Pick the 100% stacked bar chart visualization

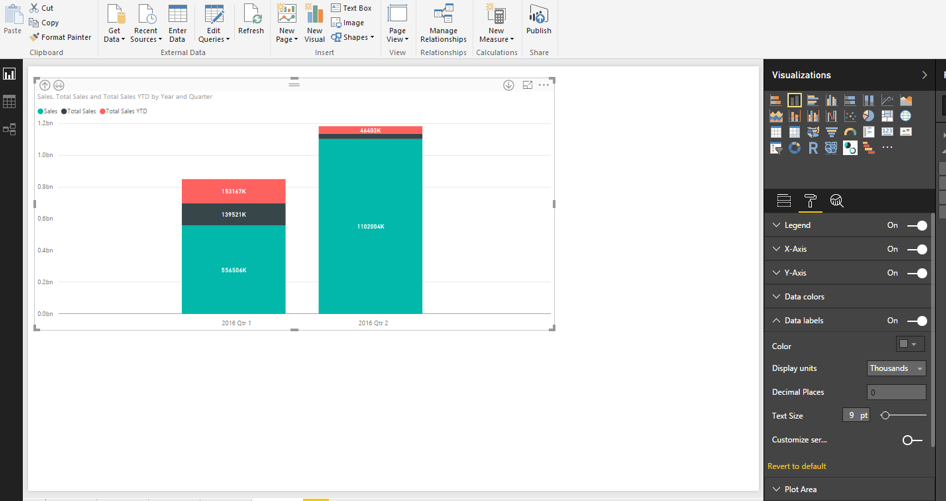pos(850,100)
